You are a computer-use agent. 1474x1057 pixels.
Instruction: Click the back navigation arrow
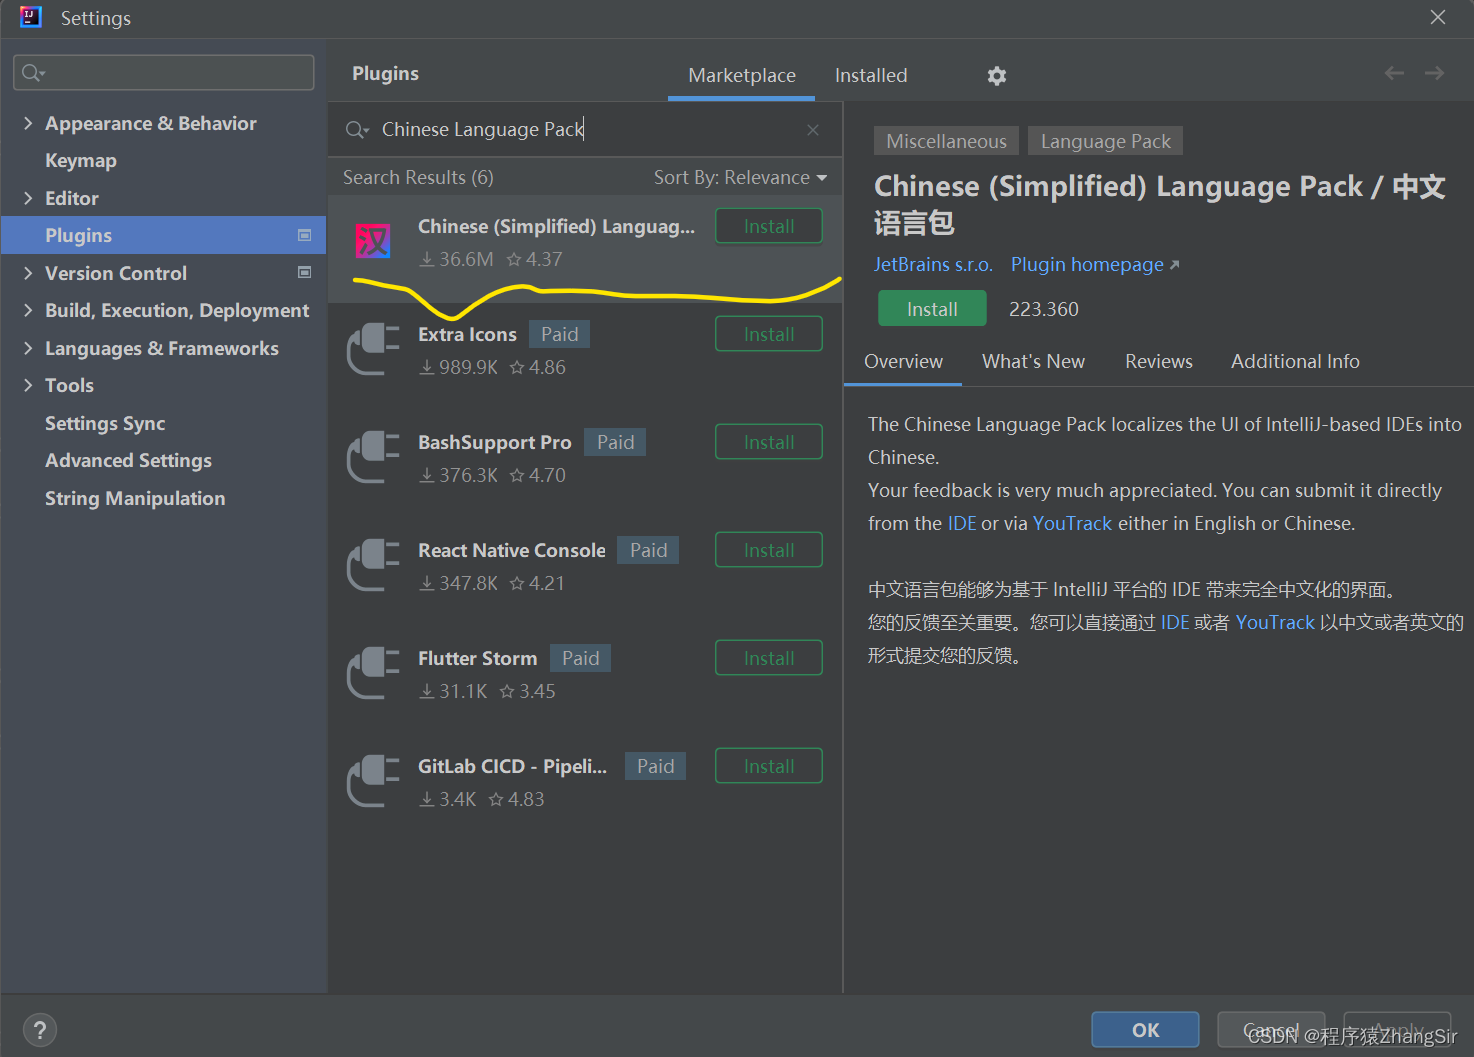pyautogui.click(x=1394, y=73)
